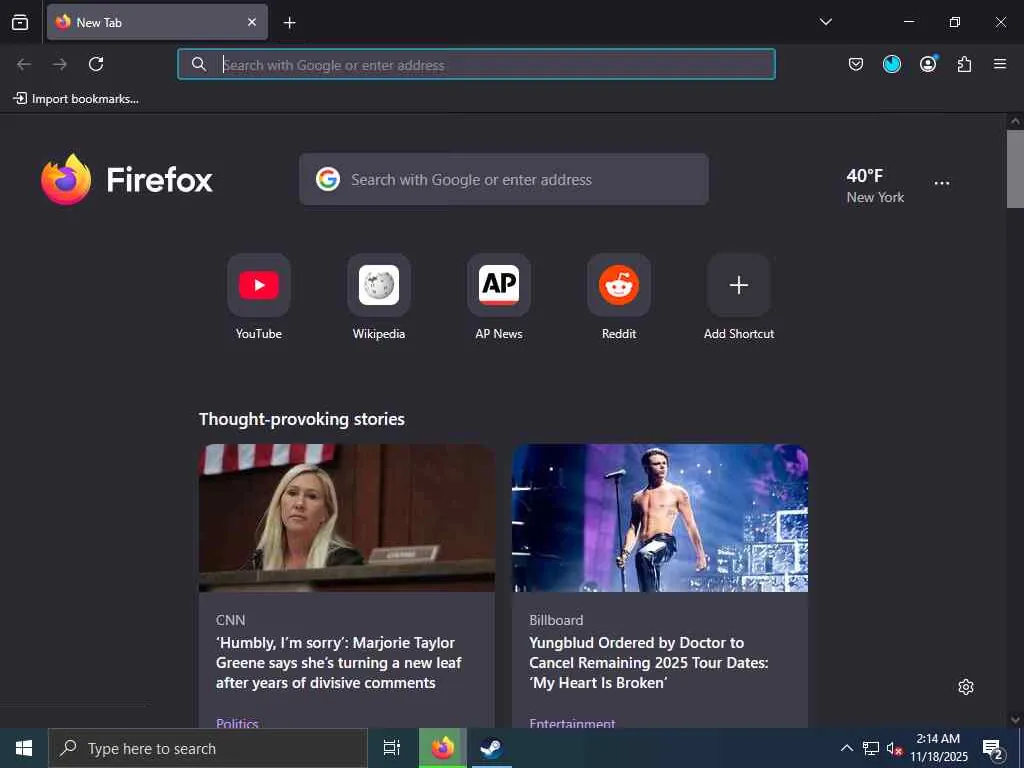
Task: Click the Firefox taskbar icon
Action: 443,748
